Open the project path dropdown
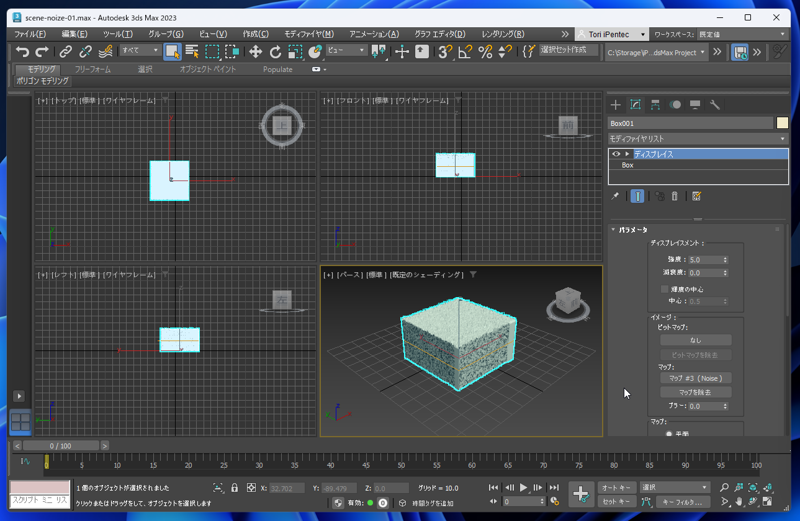Image resolution: width=800 pixels, height=521 pixels. [x=656, y=53]
